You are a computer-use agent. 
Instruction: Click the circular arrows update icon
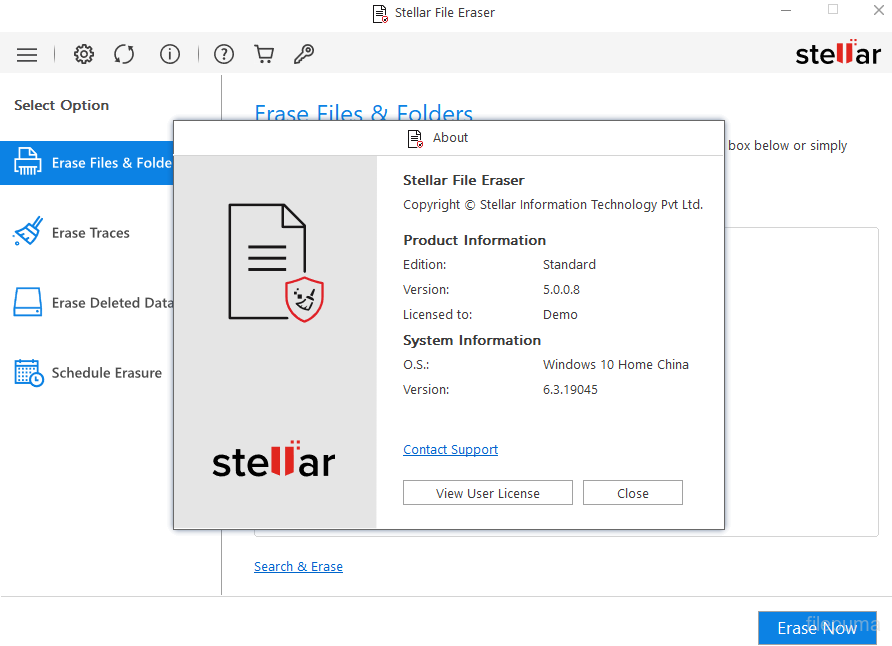(124, 55)
